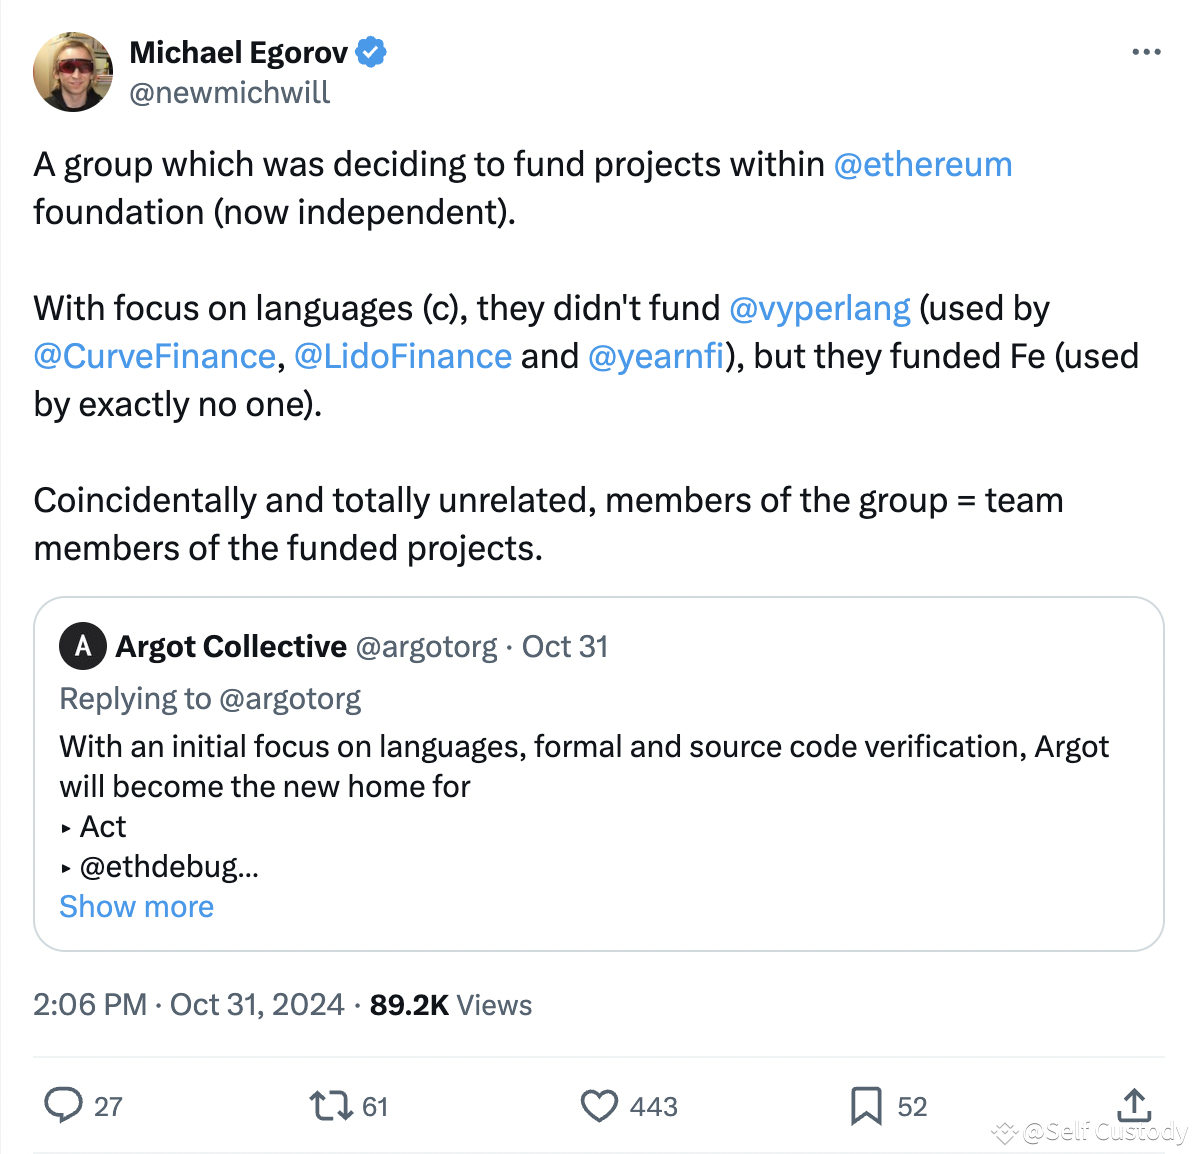Image resolution: width=1196 pixels, height=1154 pixels.
Task: Open Michael Egorov's @newmichwill handle
Action: [229, 92]
